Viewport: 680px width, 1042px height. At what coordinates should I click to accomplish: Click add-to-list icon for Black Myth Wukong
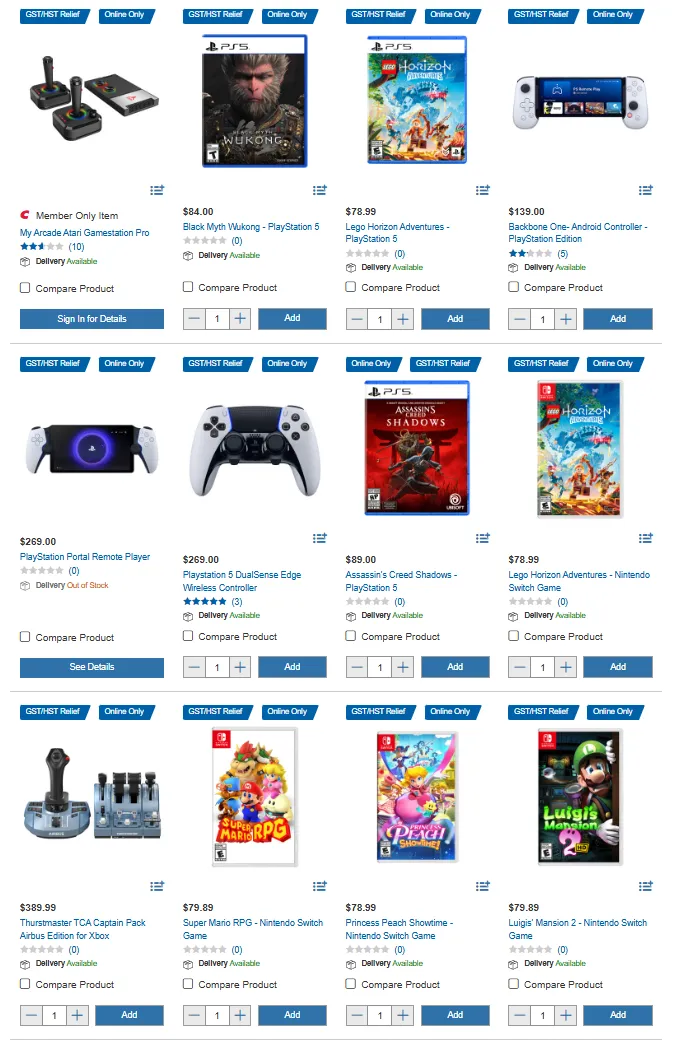pos(320,190)
